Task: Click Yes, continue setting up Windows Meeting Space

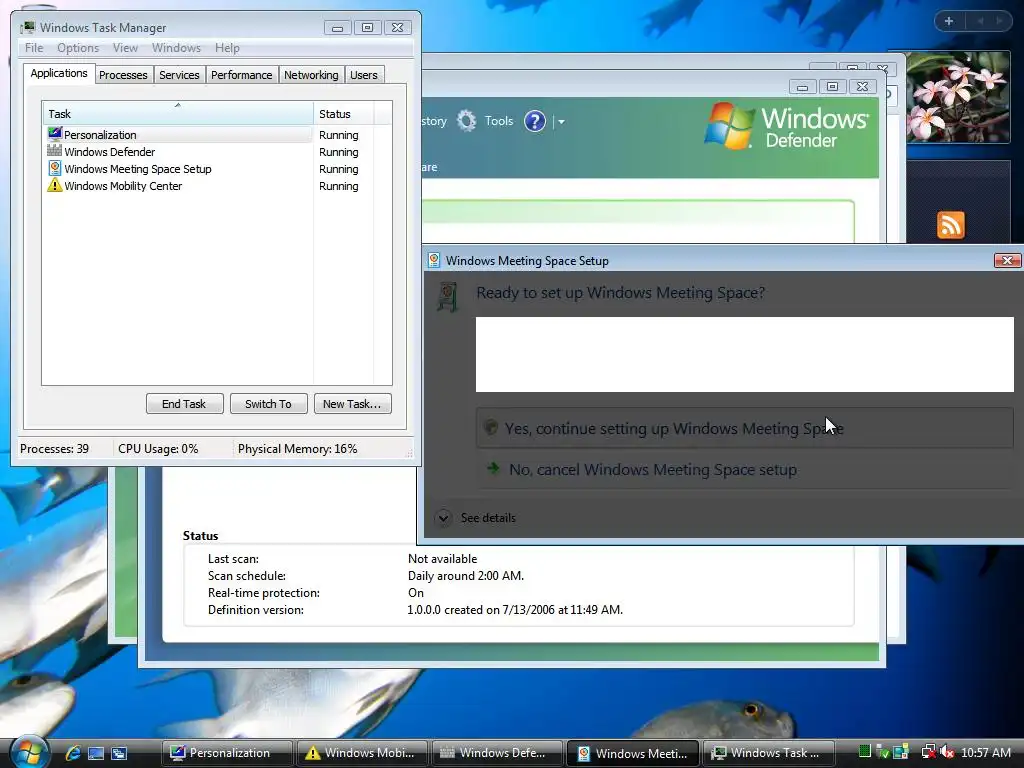Action: tap(744, 428)
